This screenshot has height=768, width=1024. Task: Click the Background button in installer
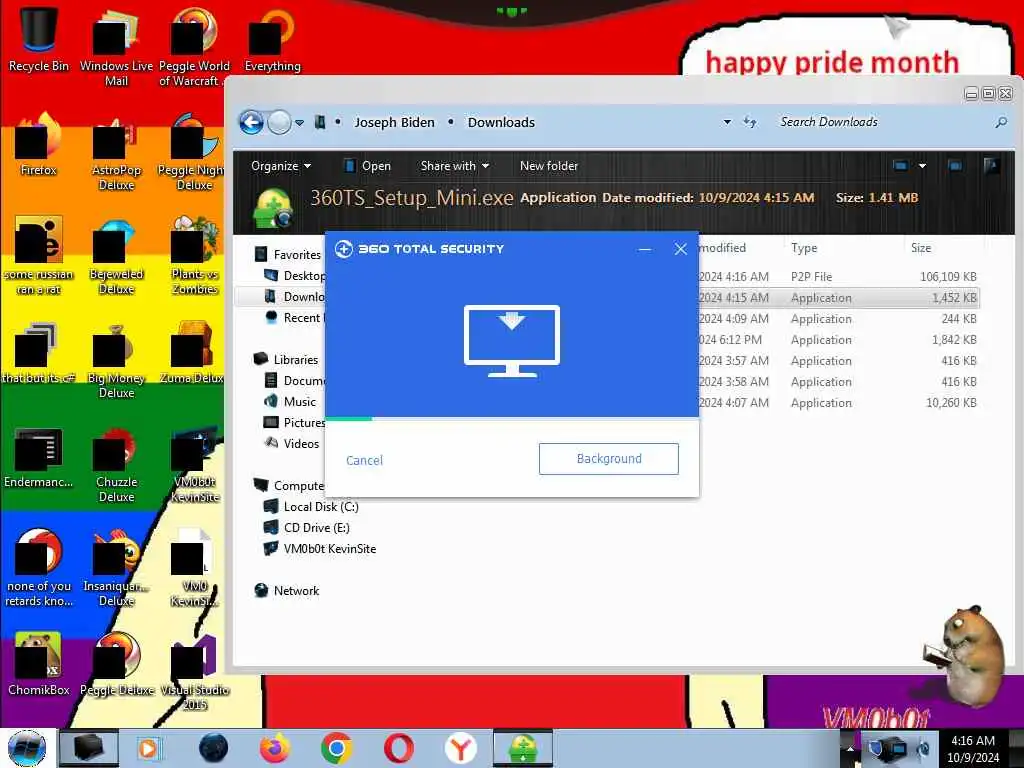click(609, 459)
